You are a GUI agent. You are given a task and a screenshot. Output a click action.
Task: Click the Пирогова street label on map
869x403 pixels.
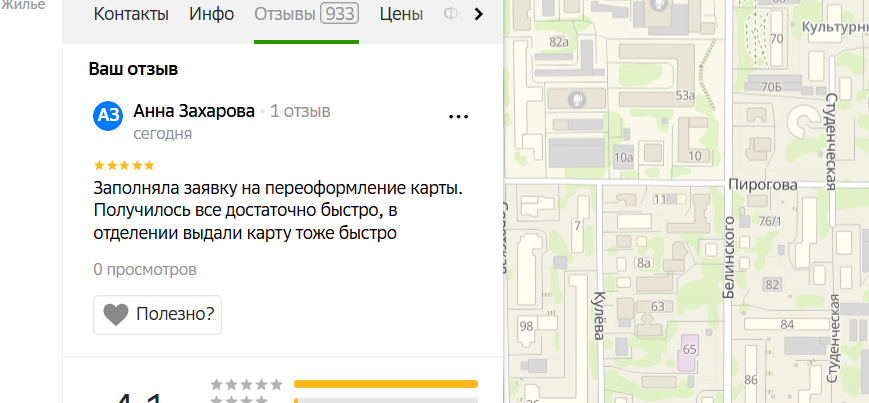click(763, 185)
